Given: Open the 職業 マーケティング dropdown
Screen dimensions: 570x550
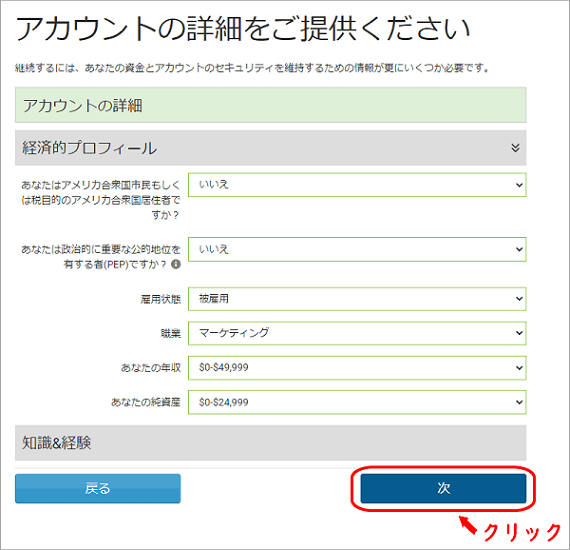Looking at the screenshot, I should [x=357, y=333].
